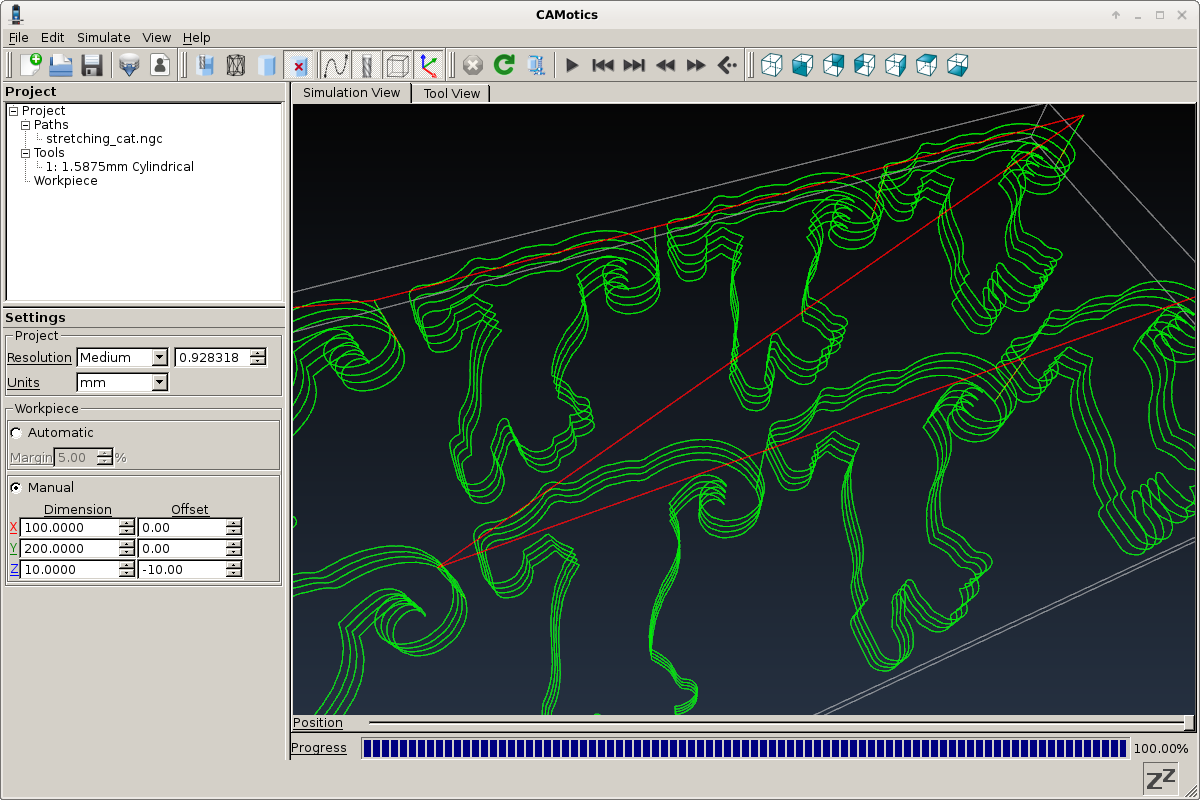Show the toolpath curve display
The image size is (1200, 800).
click(x=335, y=65)
